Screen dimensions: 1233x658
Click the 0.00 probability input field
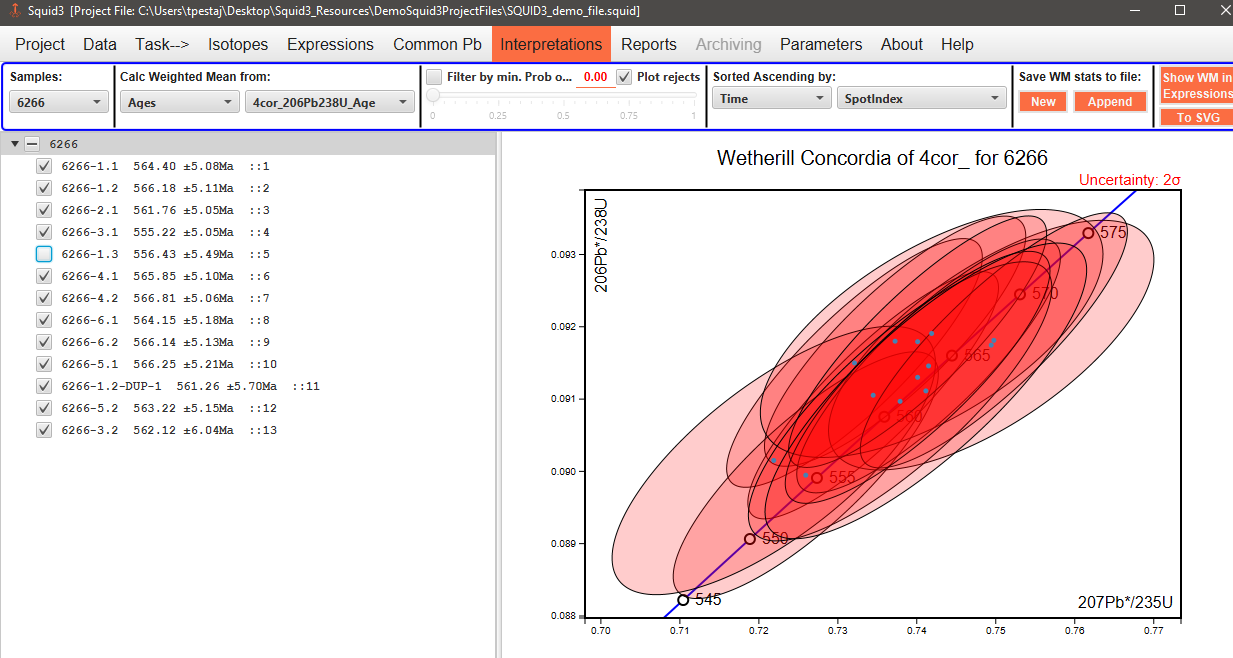click(598, 76)
